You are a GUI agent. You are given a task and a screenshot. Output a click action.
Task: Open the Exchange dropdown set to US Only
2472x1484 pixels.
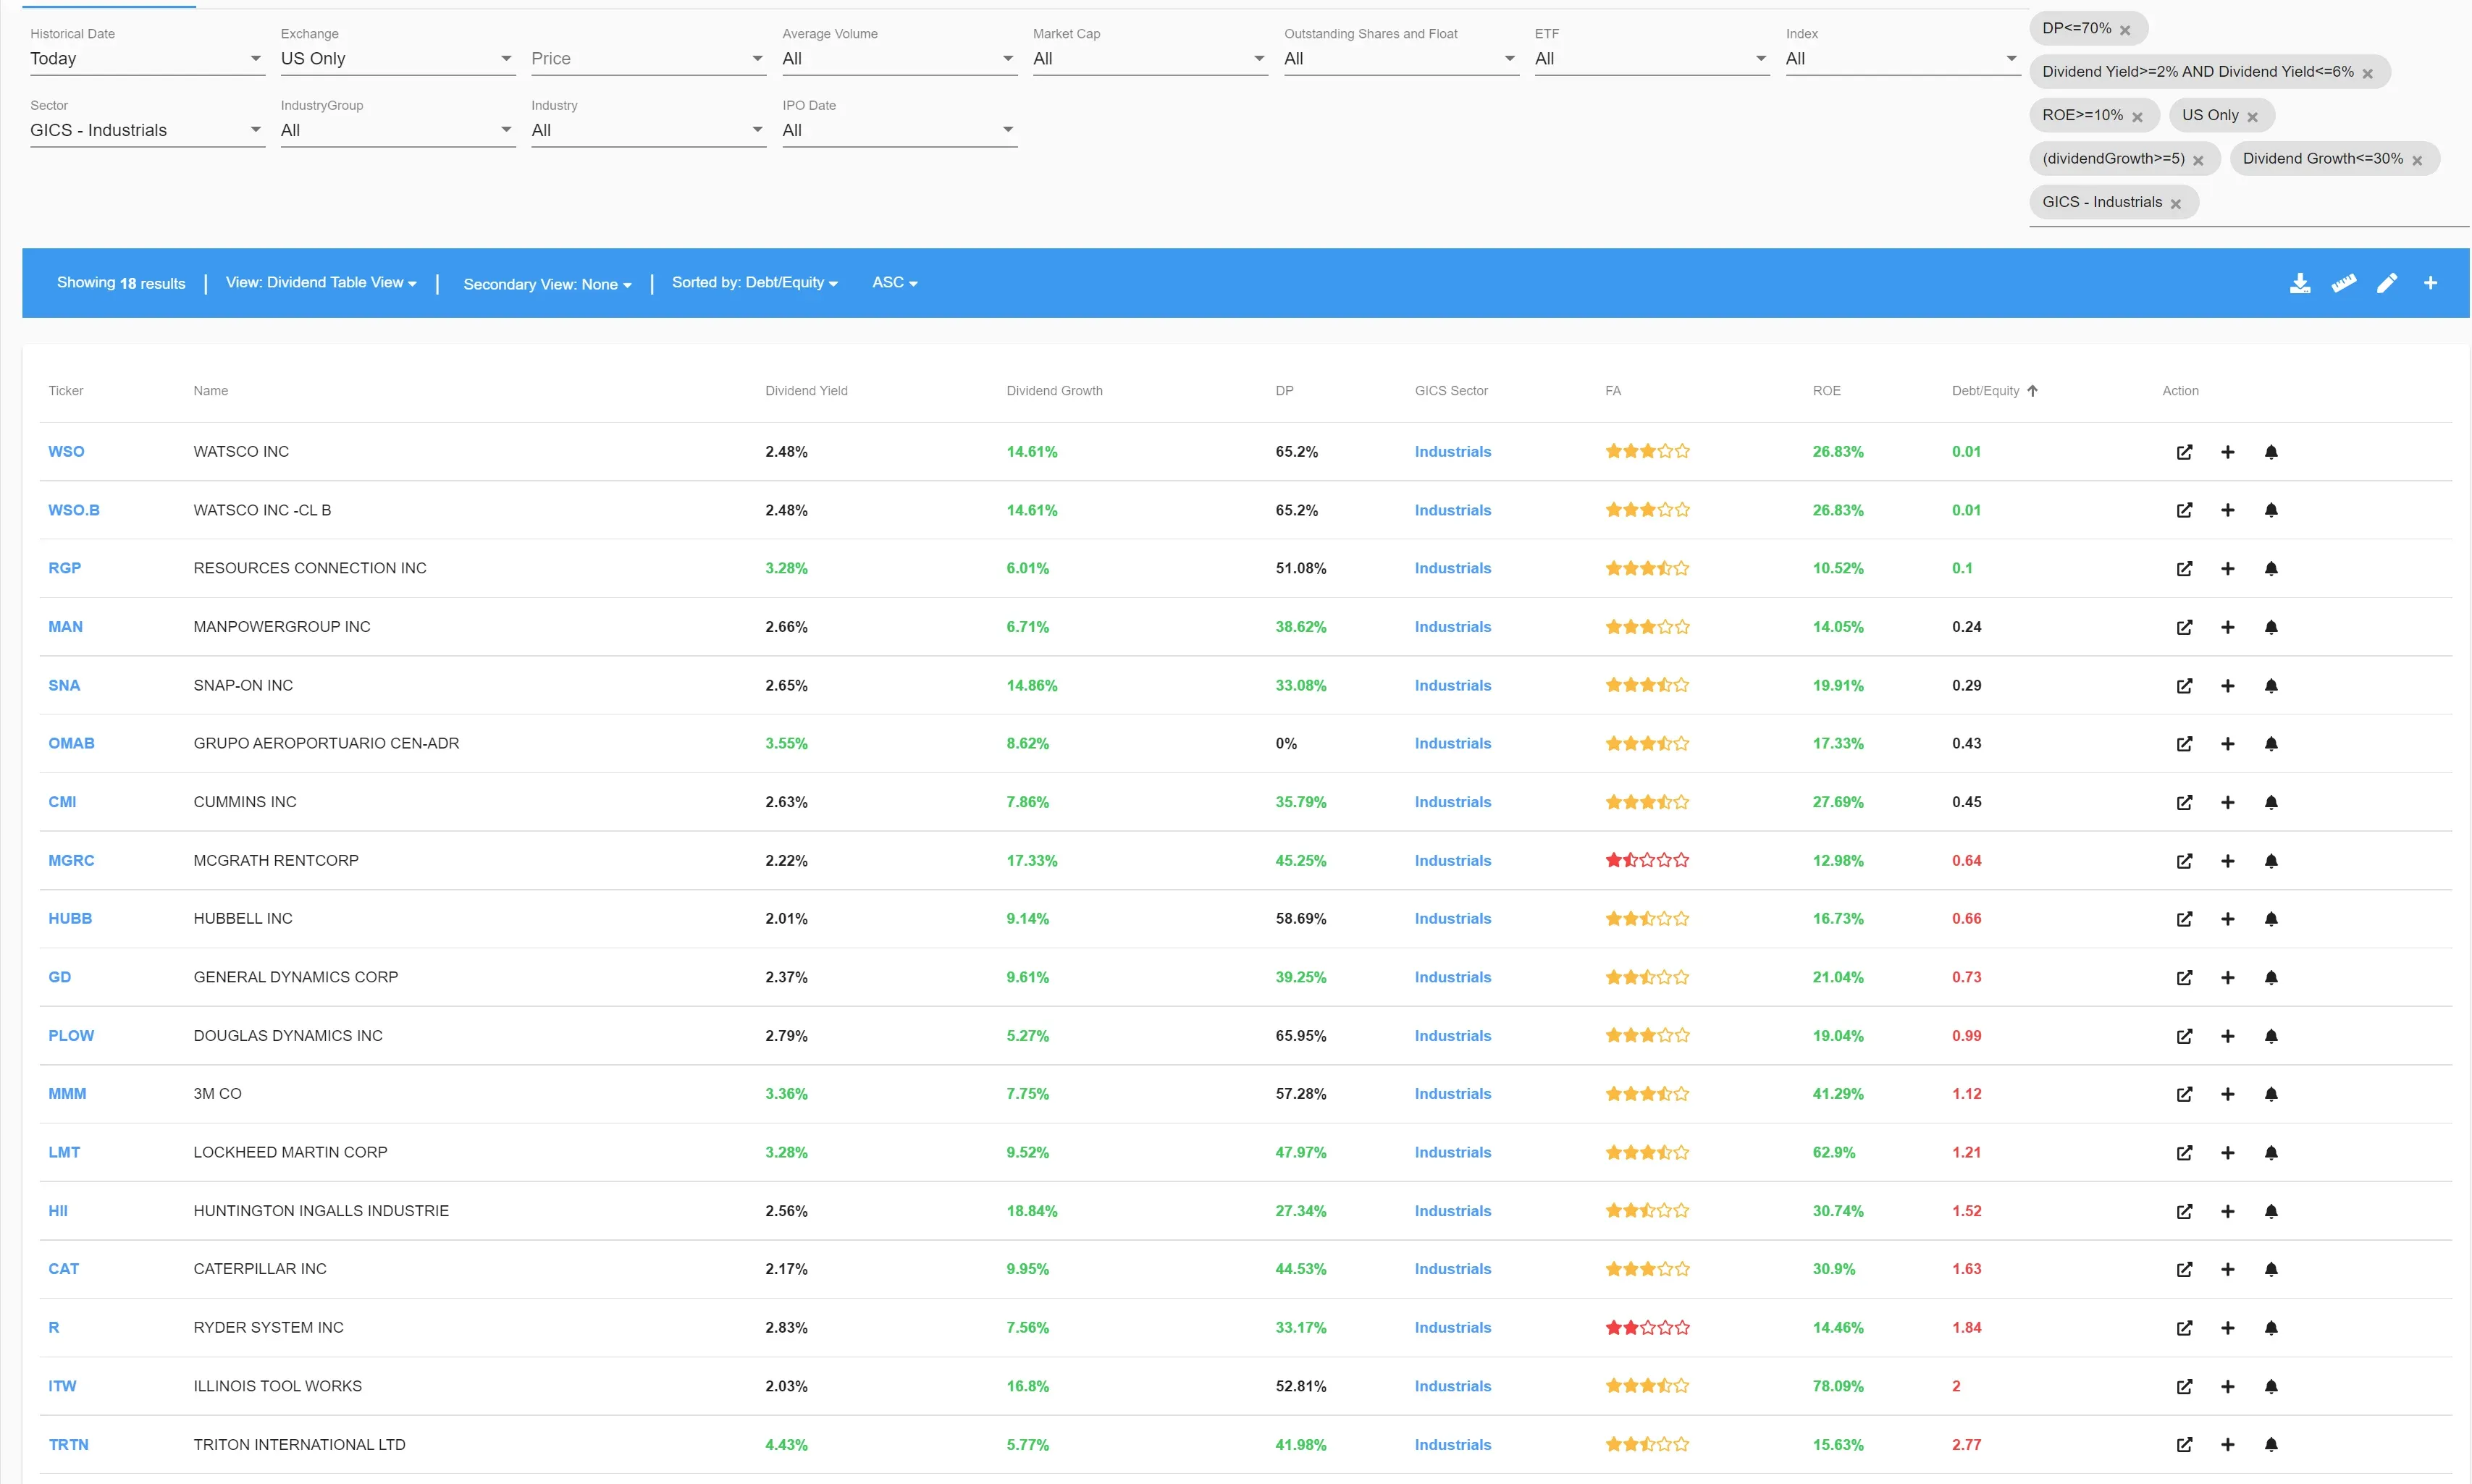click(x=398, y=59)
